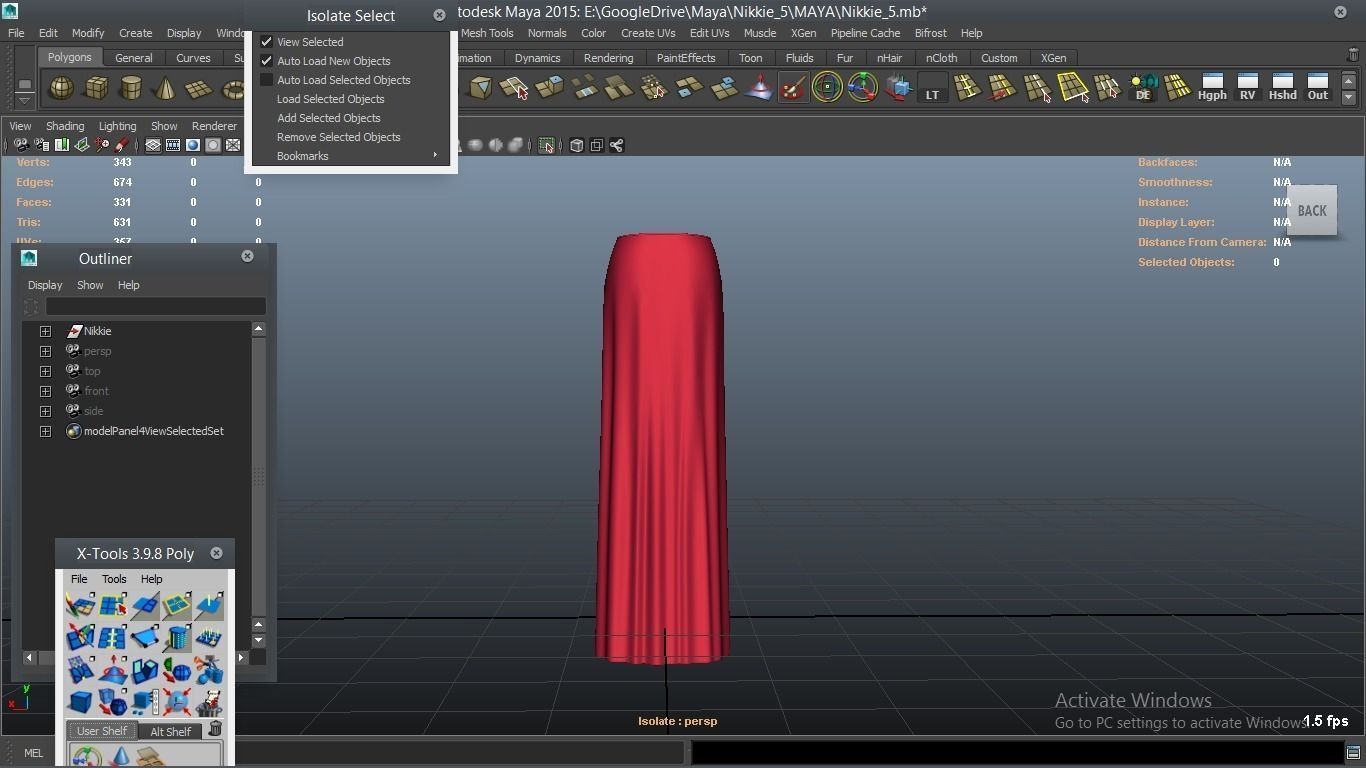Expand the Nikkie node in Outliner

(x=45, y=331)
